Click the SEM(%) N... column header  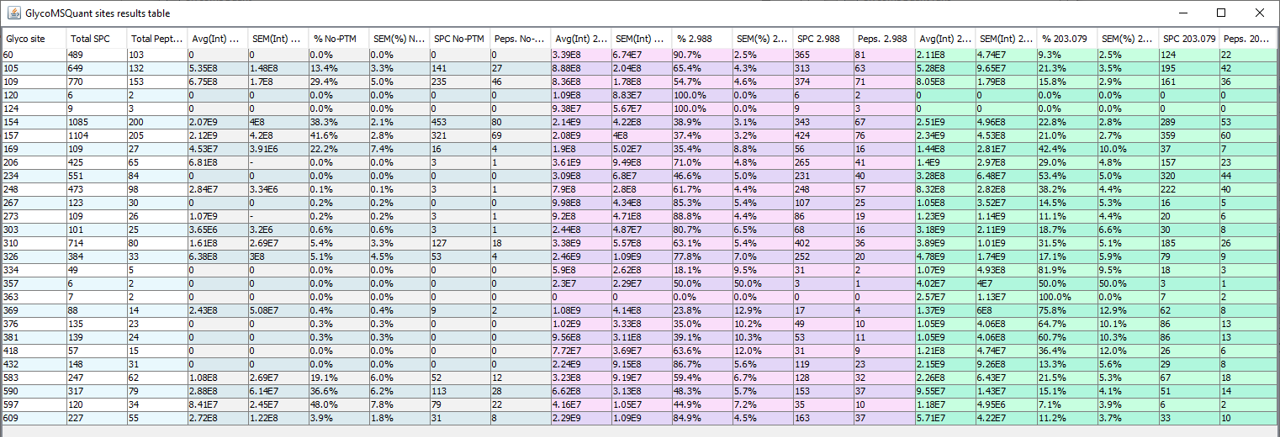click(399, 38)
